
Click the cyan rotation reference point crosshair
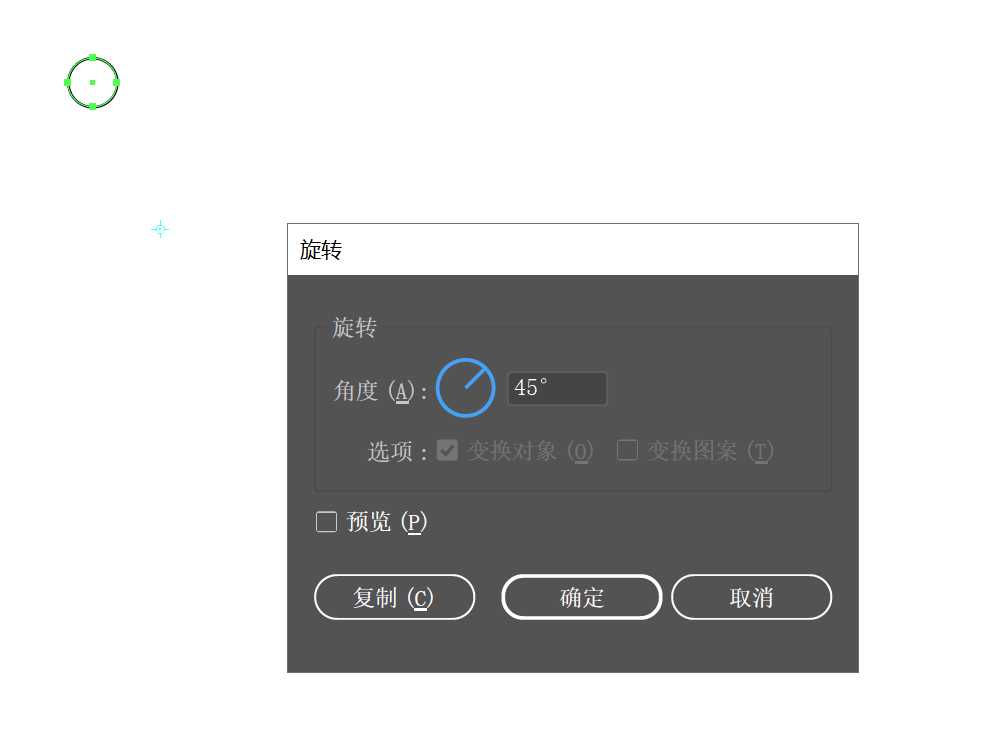pyautogui.click(x=160, y=229)
